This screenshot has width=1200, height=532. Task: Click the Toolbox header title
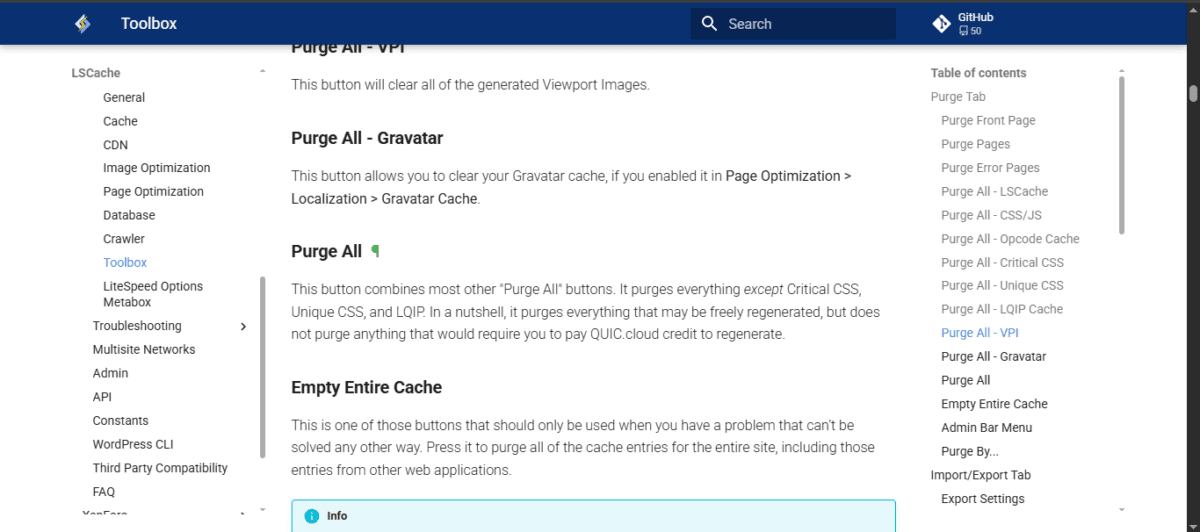149,24
